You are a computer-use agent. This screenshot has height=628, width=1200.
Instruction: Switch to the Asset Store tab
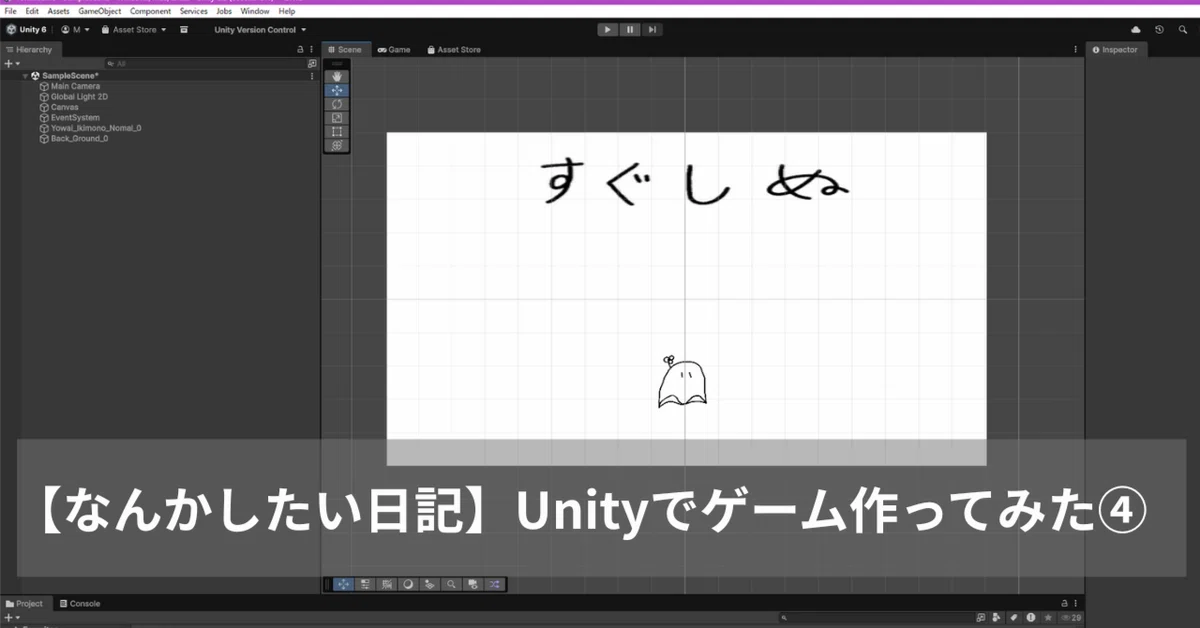pos(454,49)
